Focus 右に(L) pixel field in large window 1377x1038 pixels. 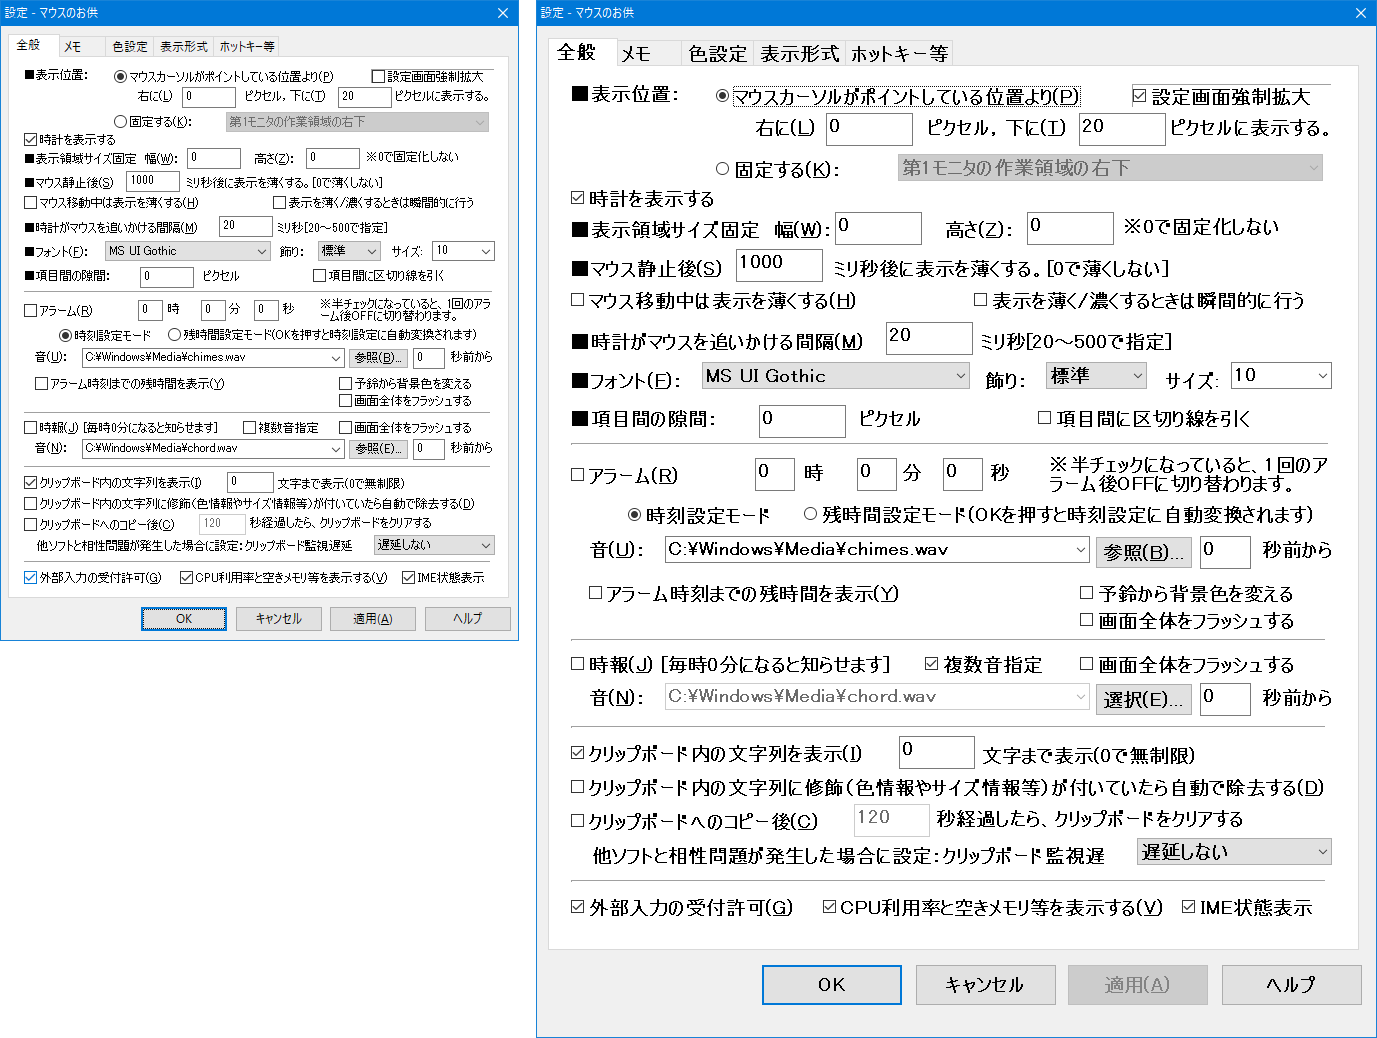point(869,128)
